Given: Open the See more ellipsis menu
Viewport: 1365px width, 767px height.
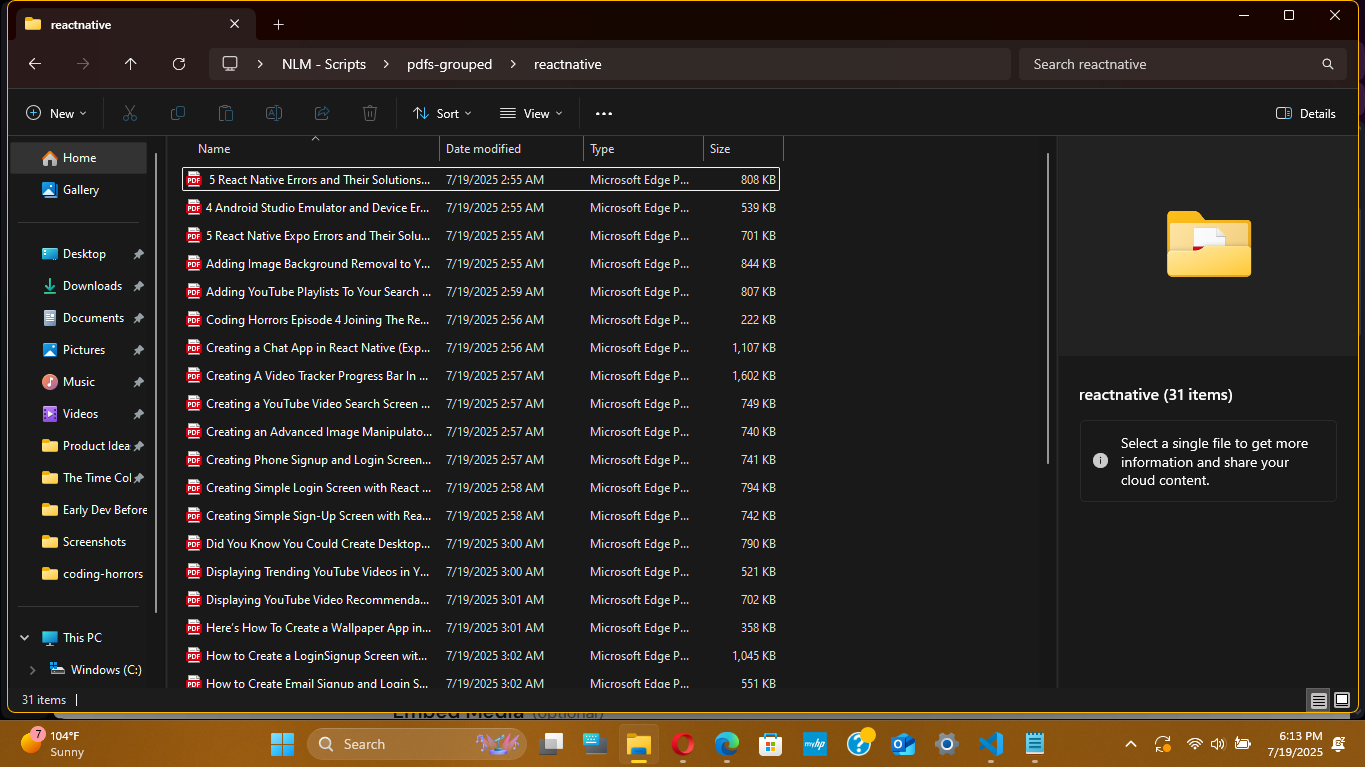Looking at the screenshot, I should (x=603, y=113).
